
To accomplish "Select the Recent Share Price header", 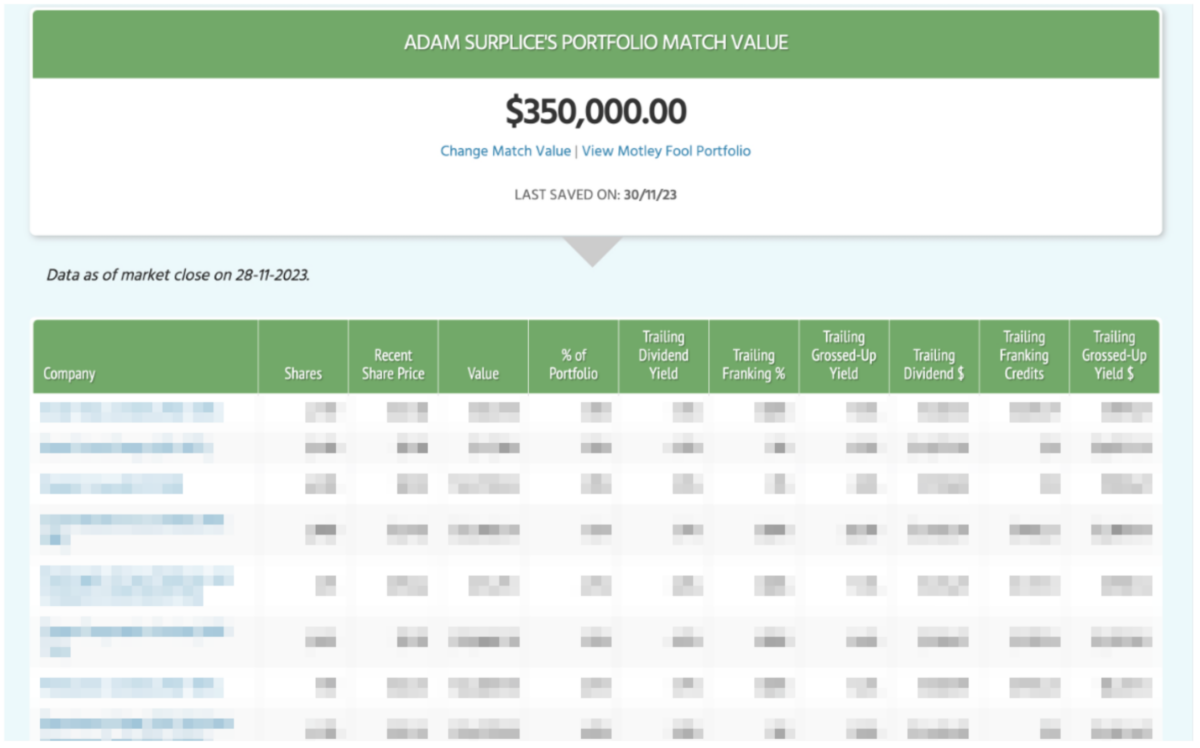I will (393, 364).
